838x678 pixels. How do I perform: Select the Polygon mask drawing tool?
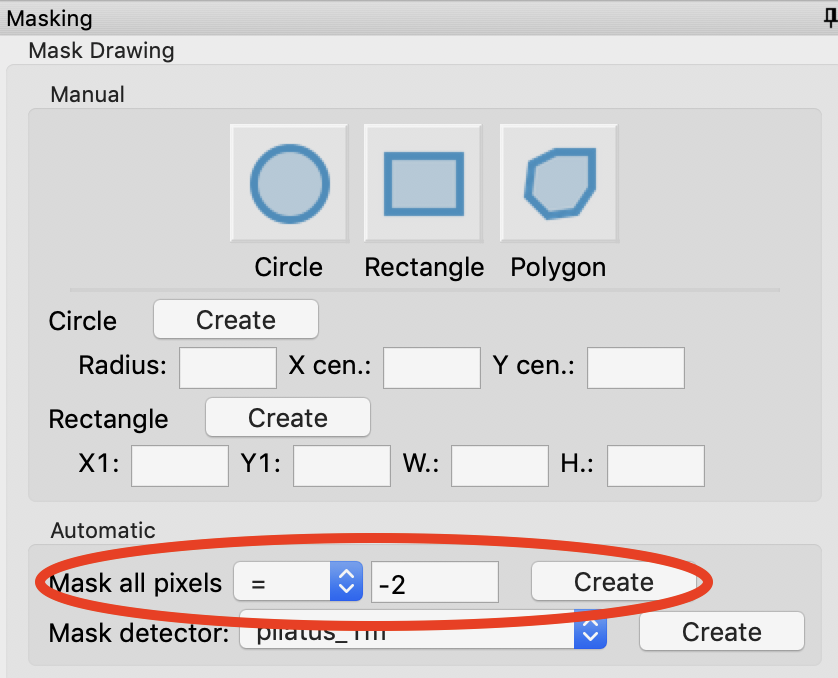559,183
